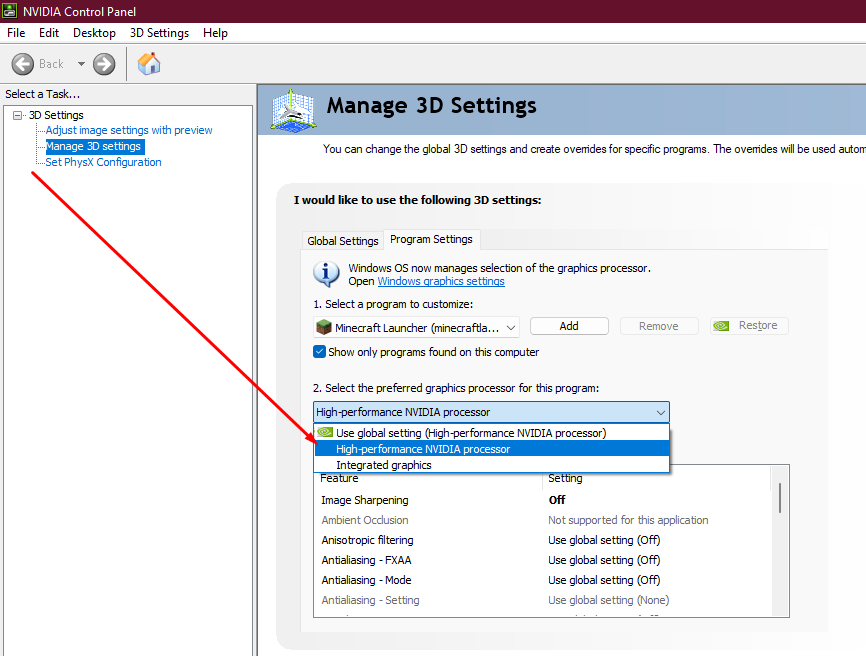Select Adjust image settings with preview

pos(129,130)
